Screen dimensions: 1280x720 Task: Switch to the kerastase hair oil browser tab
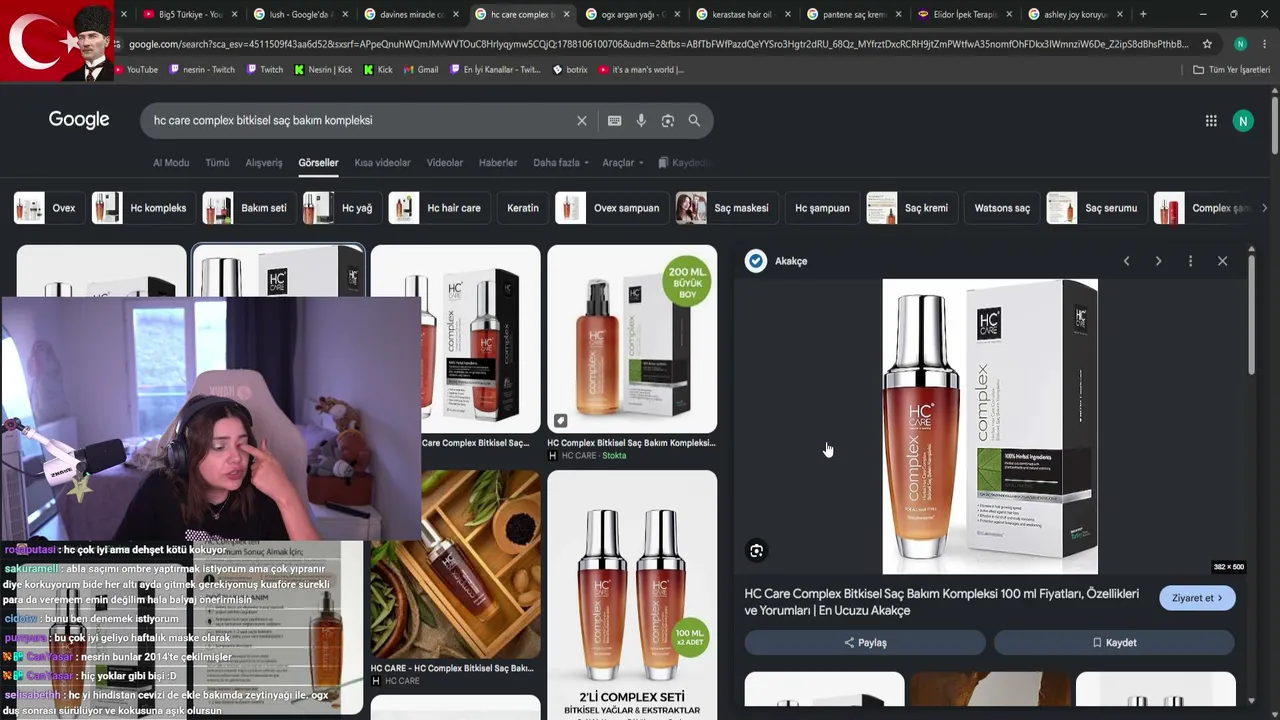coord(744,14)
